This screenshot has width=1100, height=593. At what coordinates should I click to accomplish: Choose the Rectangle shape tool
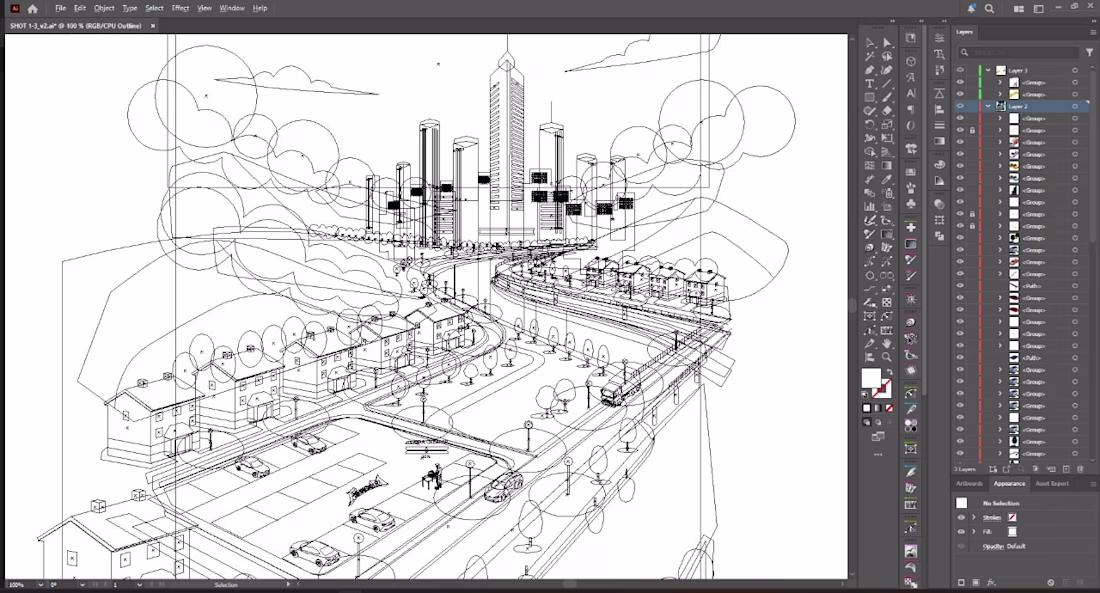[870, 98]
